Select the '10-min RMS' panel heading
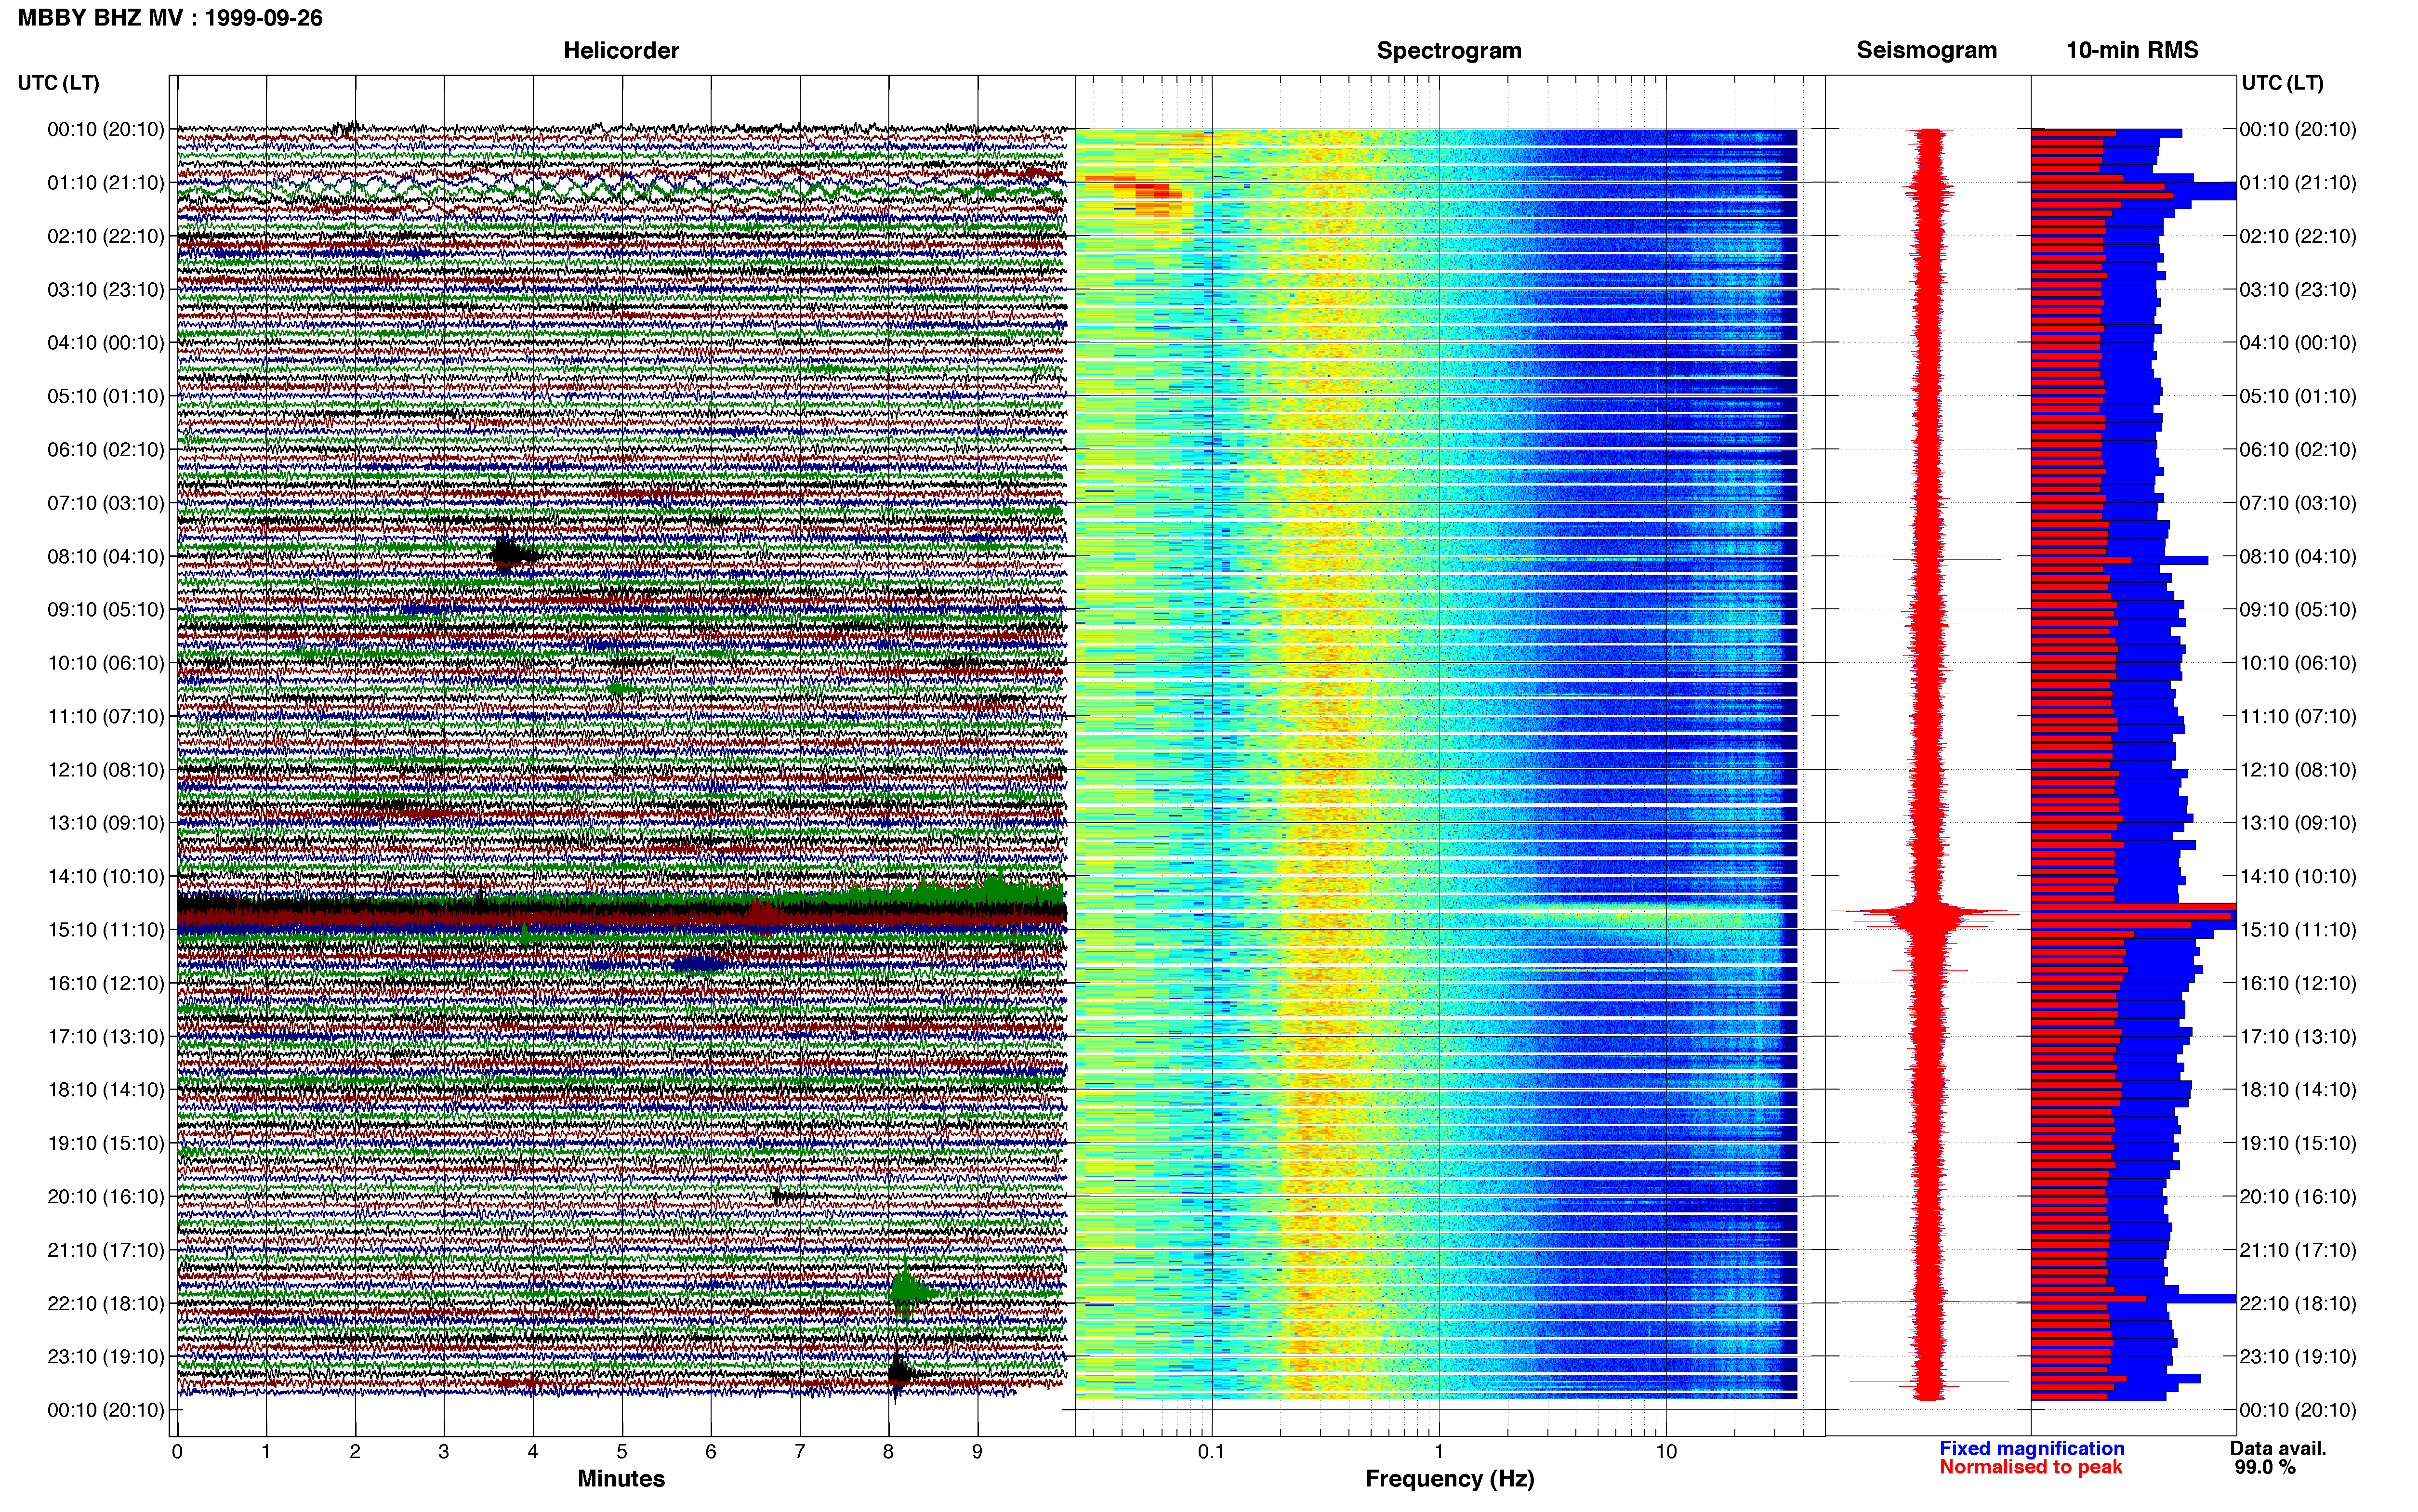 pos(2132,50)
